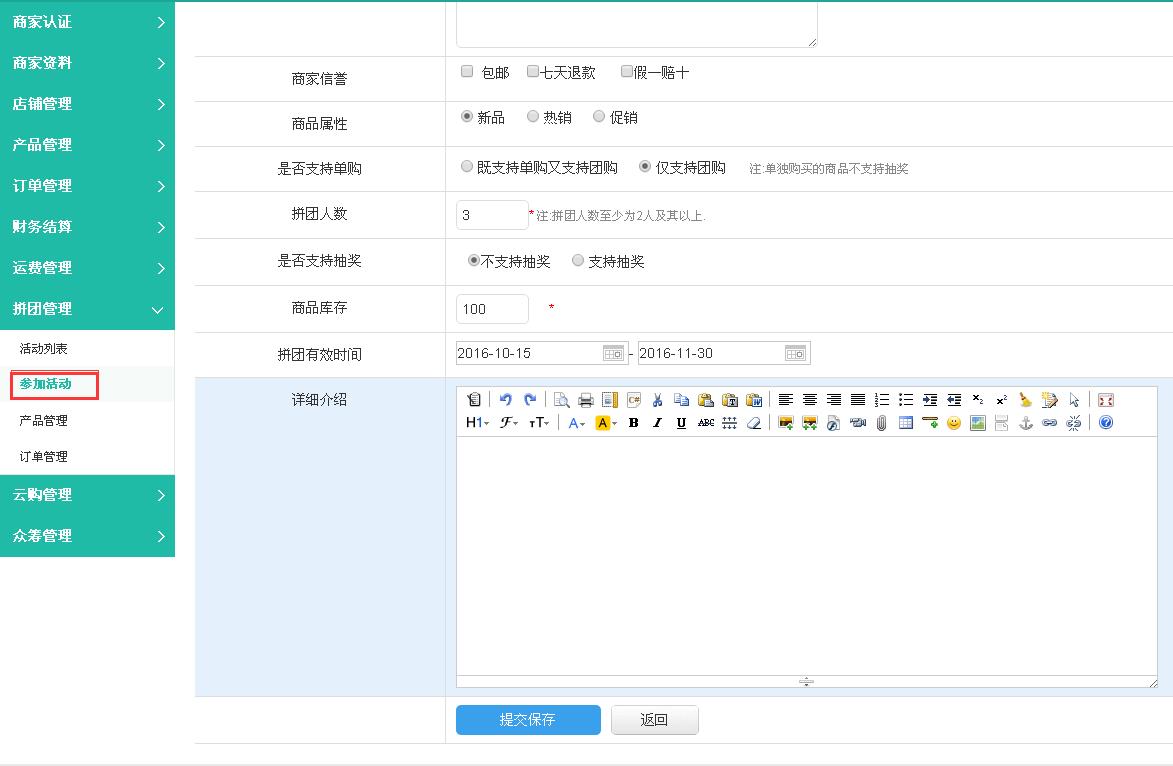Screen dimensions: 1173x766
Task: Enable the 七天退款 checkbox
Action: (533, 72)
